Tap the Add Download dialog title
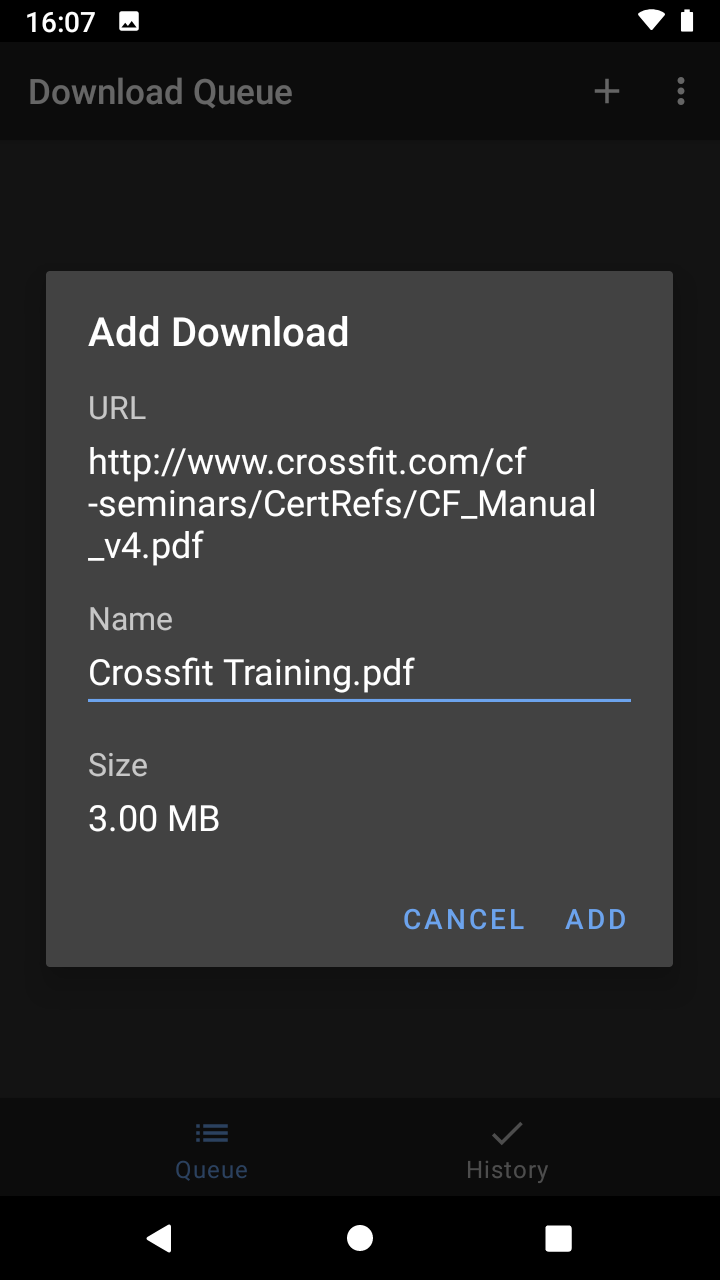 219,332
